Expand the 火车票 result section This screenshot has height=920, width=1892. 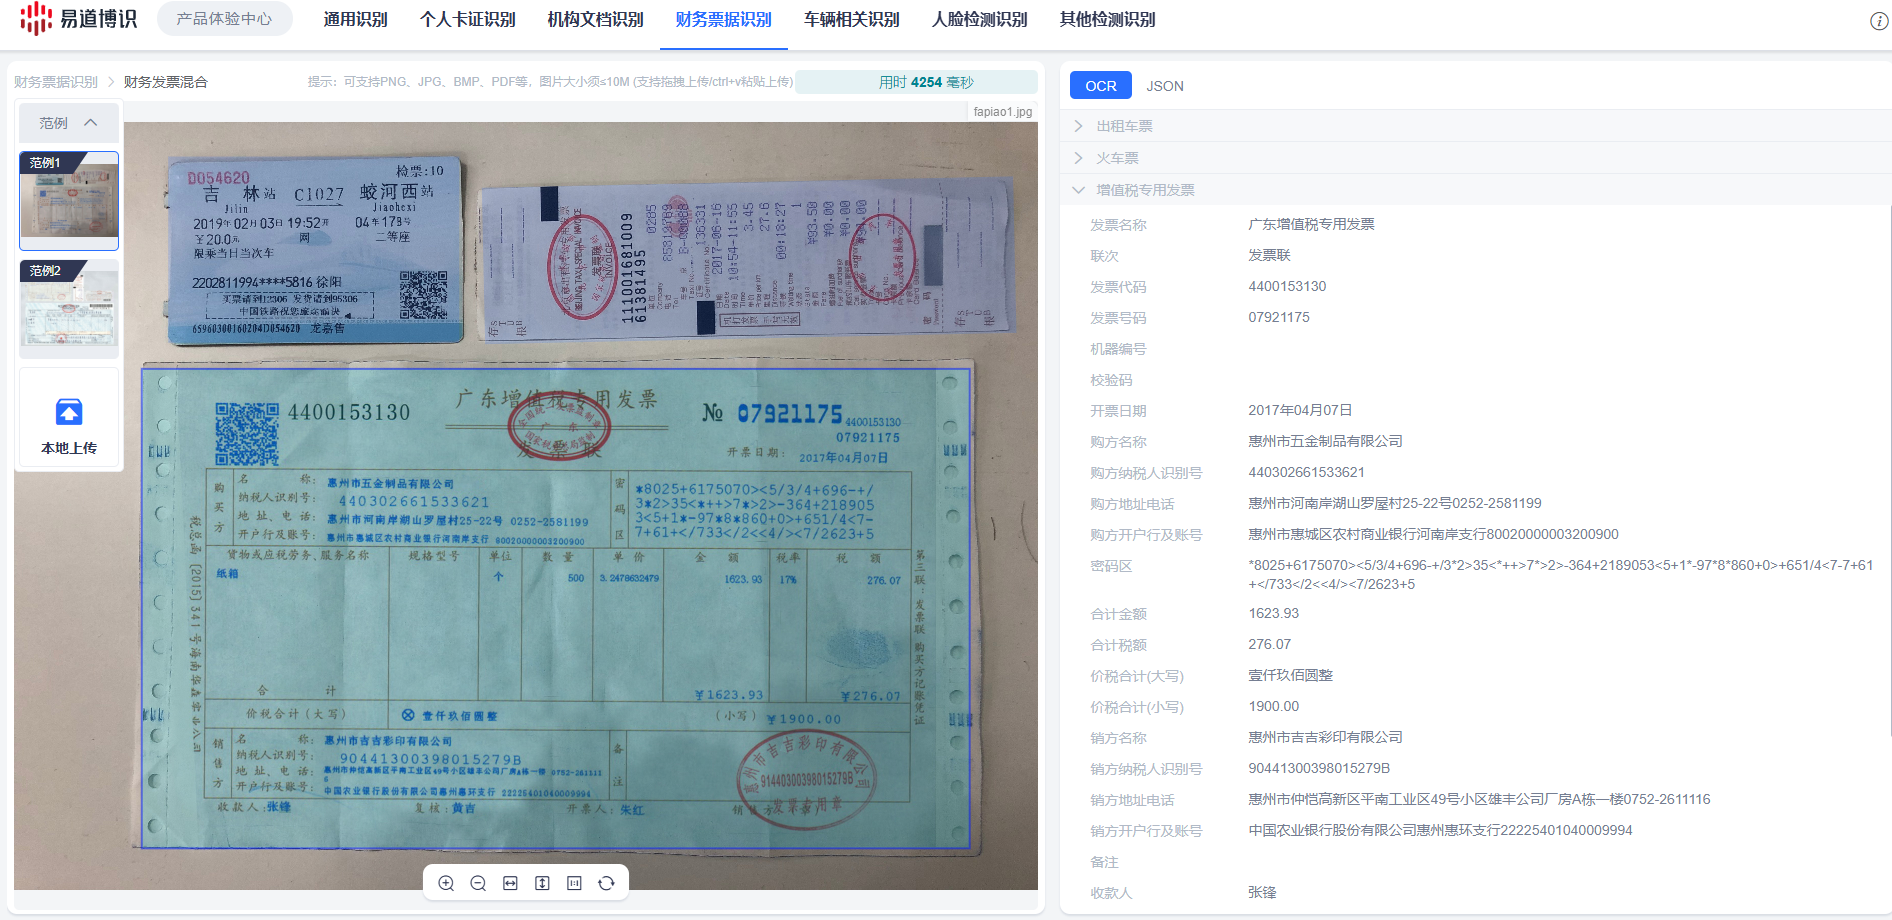(x=1117, y=158)
